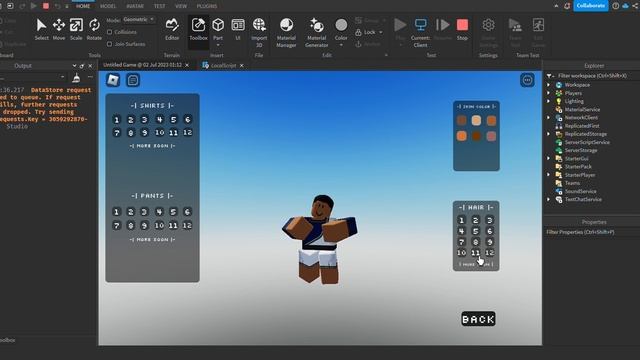Launch Material Generator
The image size is (640, 360).
click(316, 32)
